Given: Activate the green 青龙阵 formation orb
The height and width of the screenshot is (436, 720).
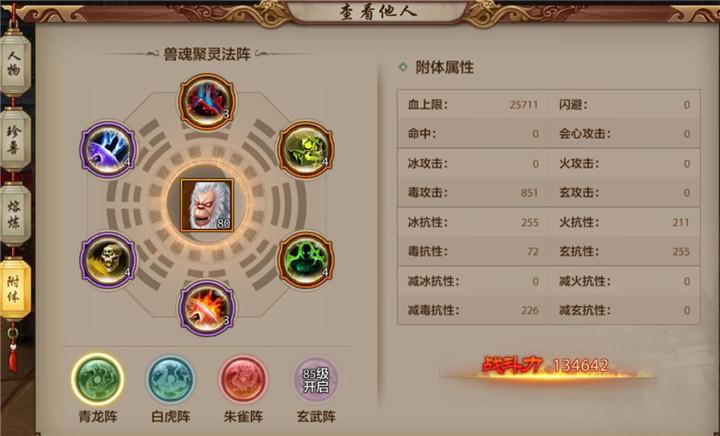Looking at the screenshot, I should [x=97, y=379].
